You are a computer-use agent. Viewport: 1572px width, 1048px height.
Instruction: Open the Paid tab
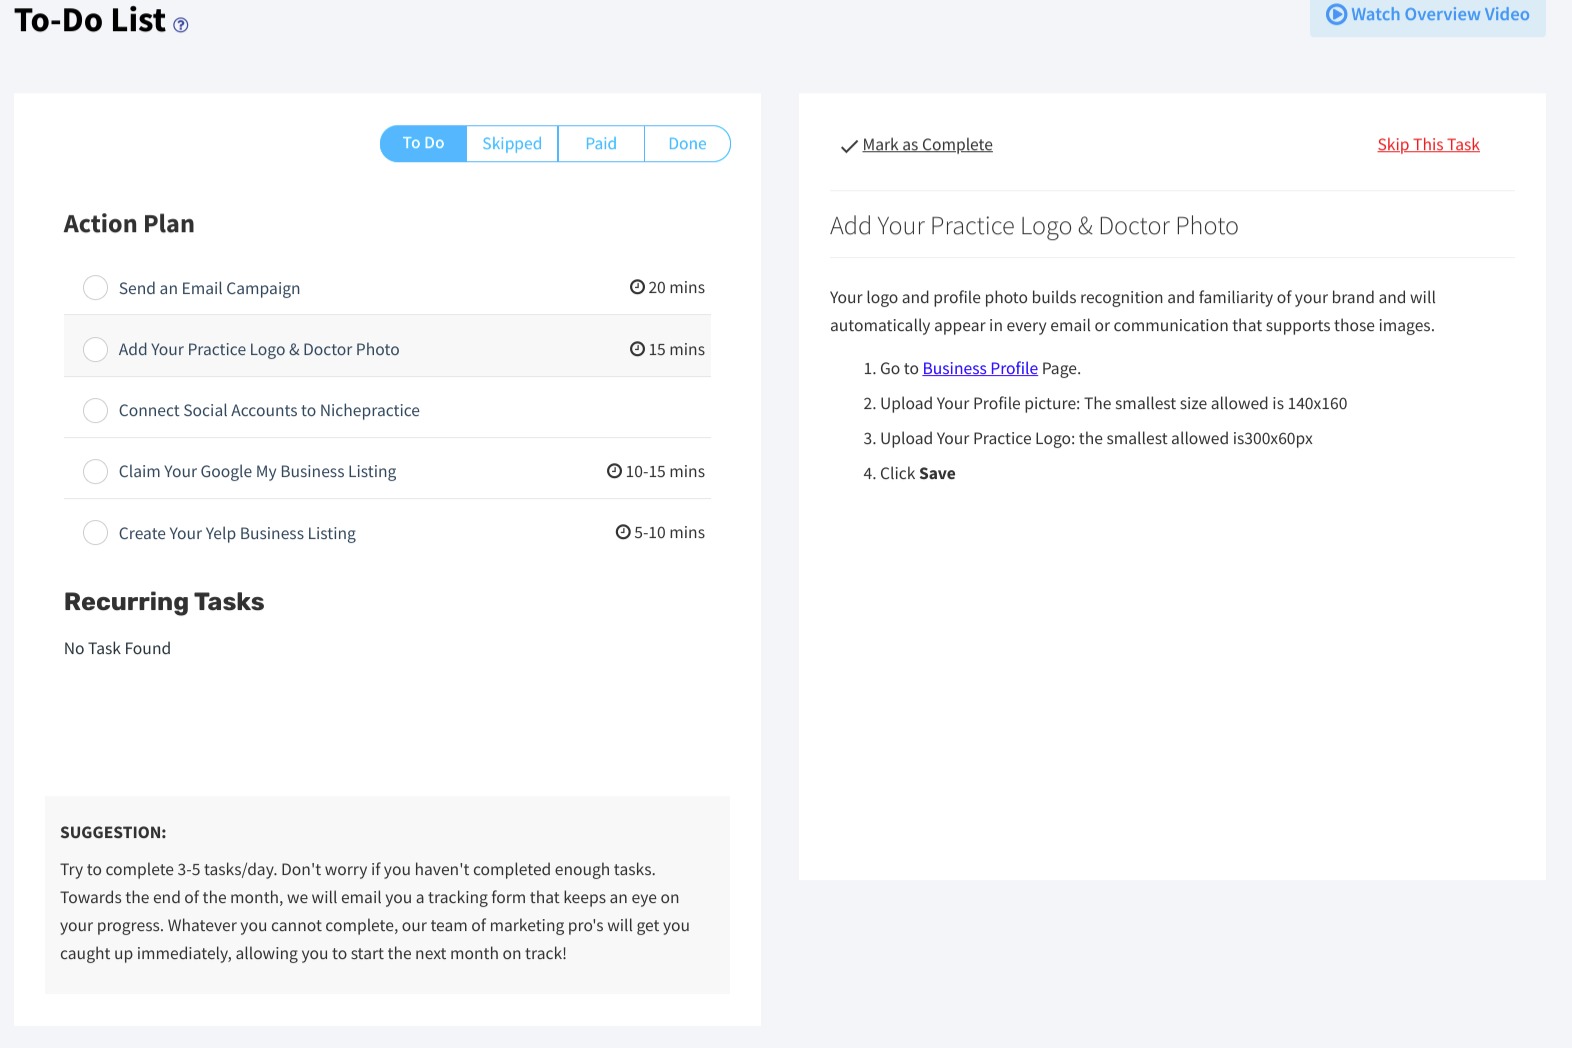[x=601, y=144]
